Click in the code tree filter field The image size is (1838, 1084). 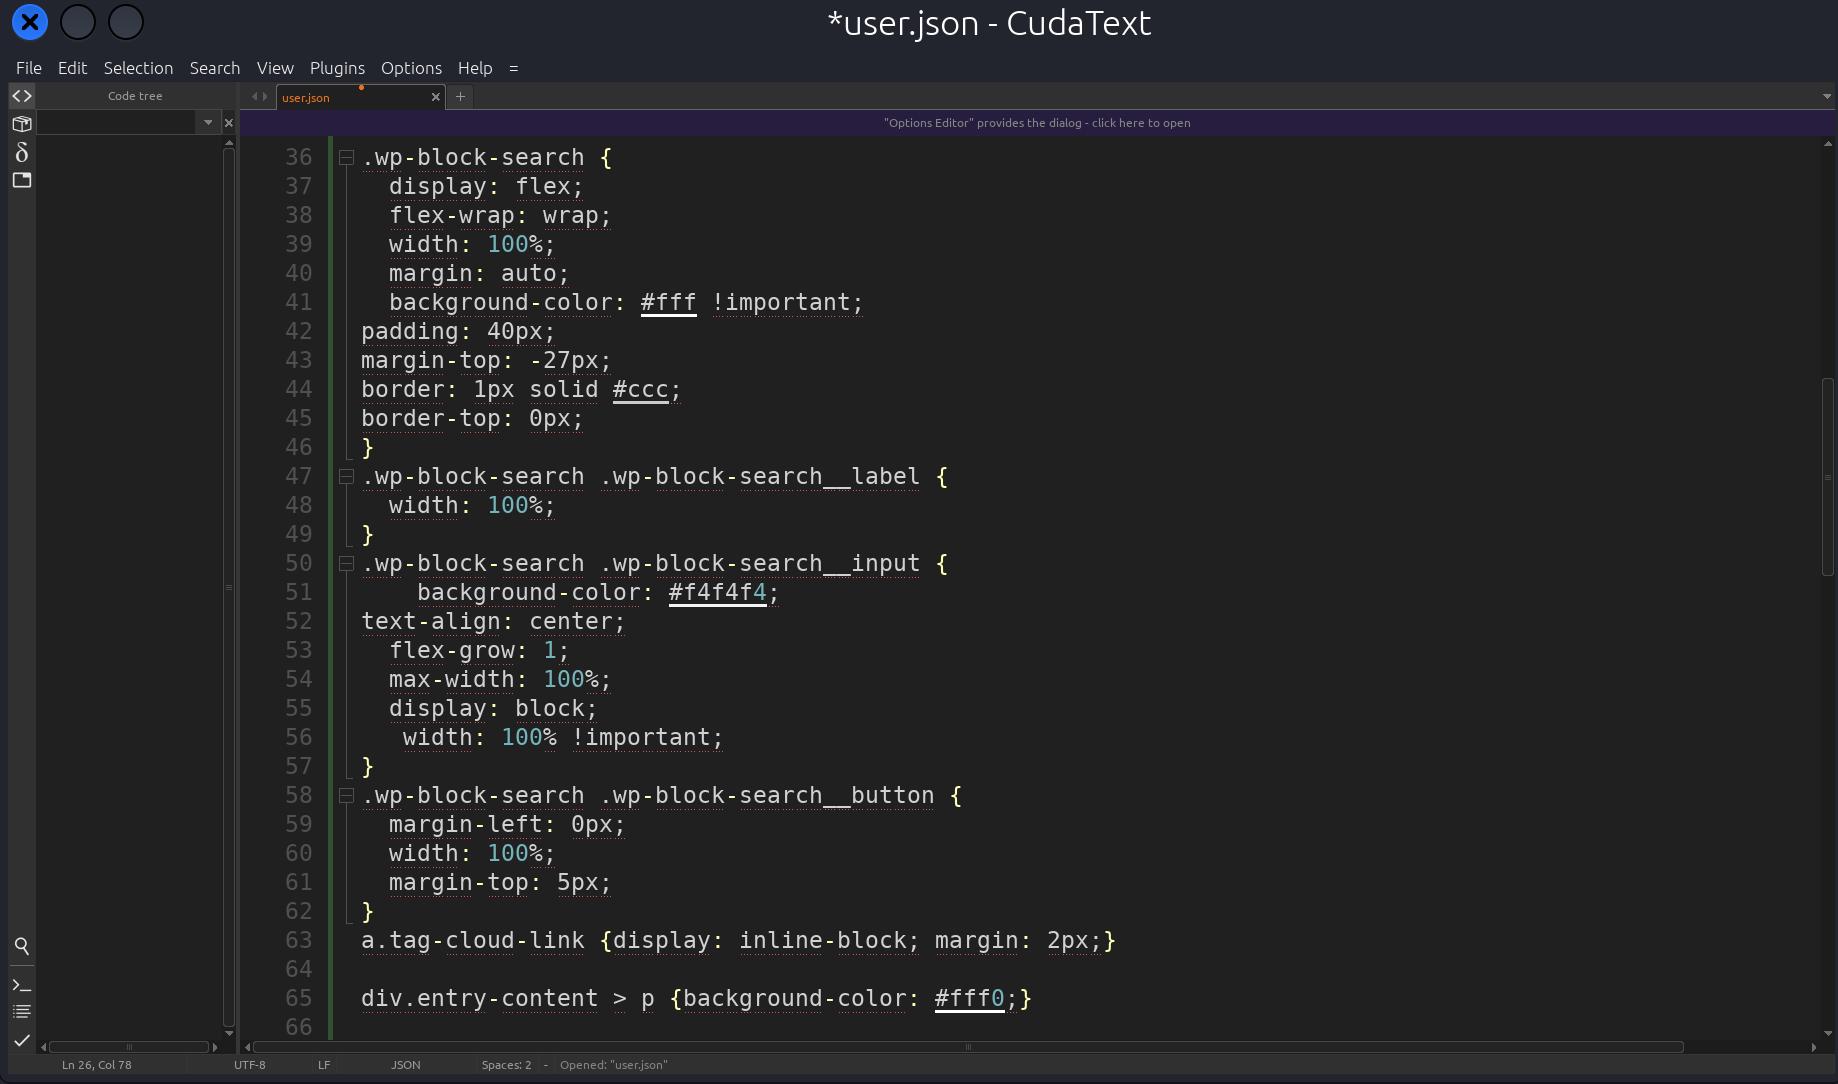118,123
